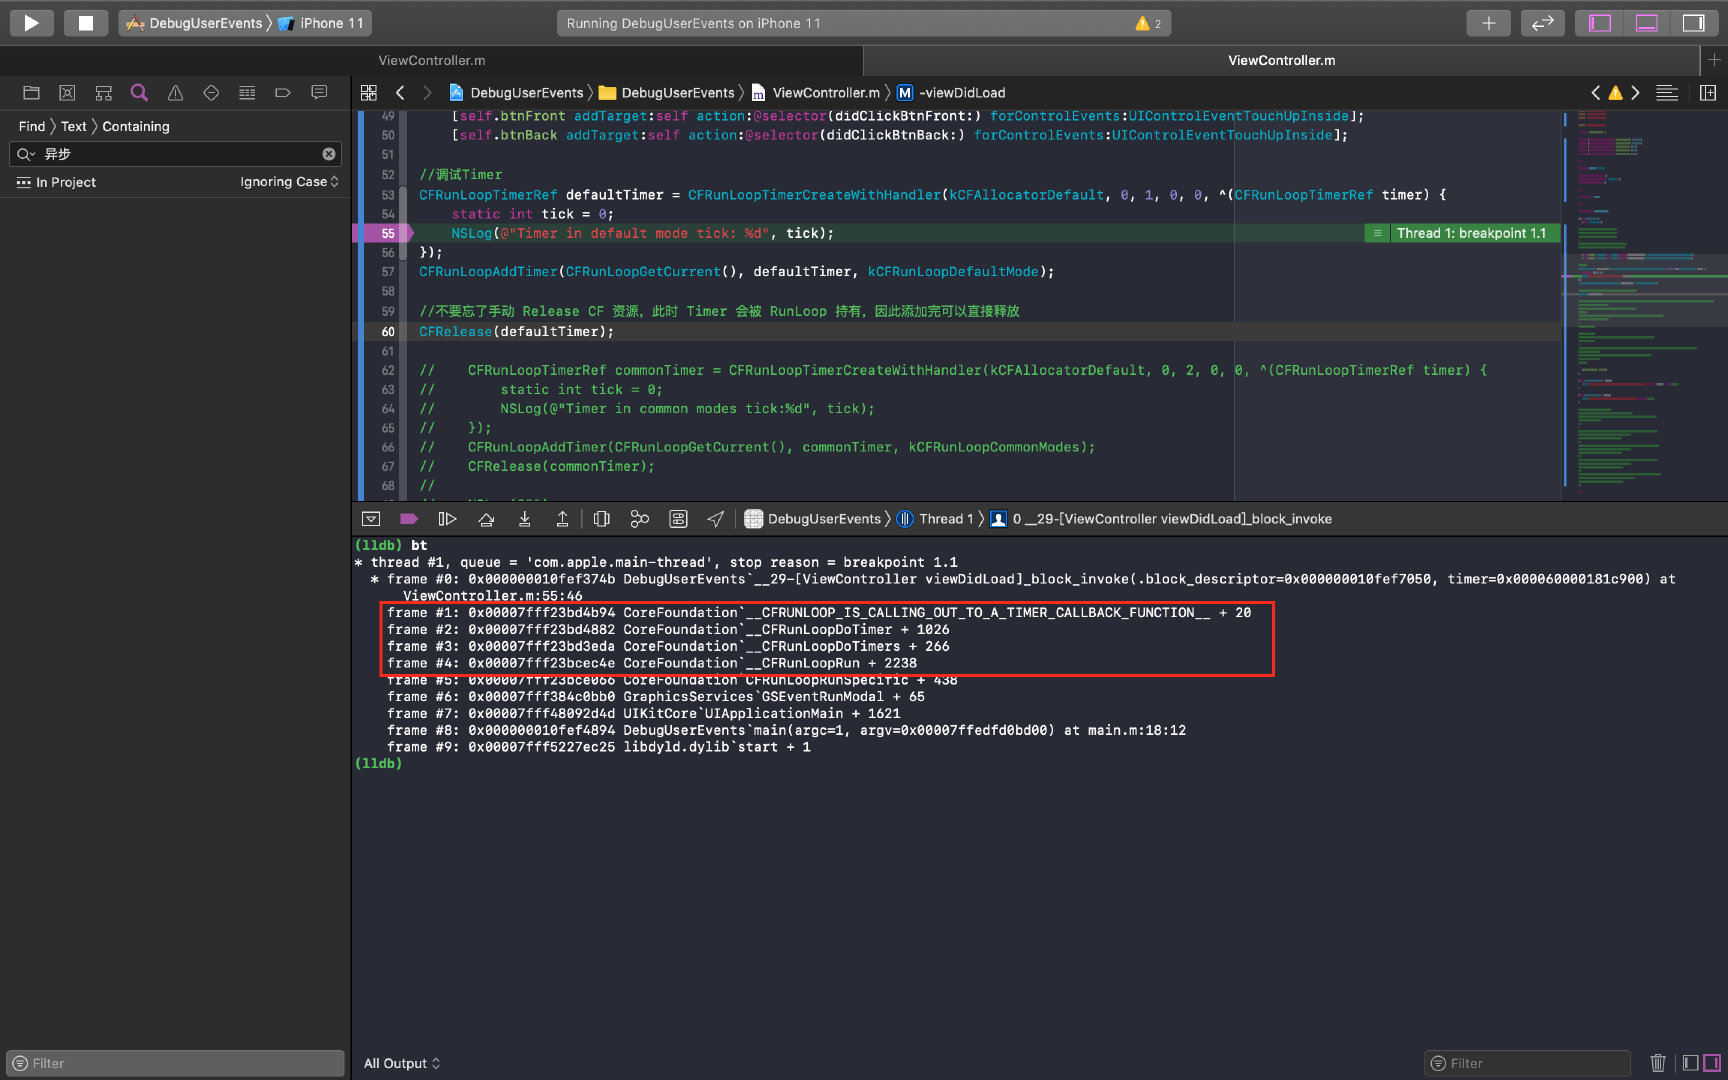Open the Debug Memory Graph
Screen dimensions: 1728x1080
pos(640,519)
